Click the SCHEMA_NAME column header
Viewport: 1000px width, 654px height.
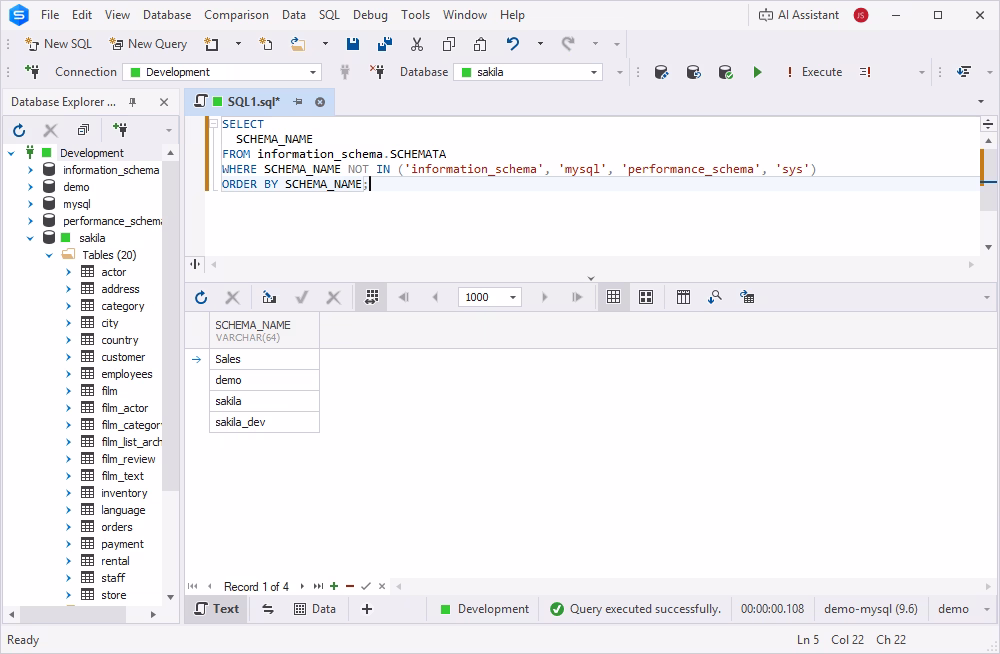(x=264, y=331)
